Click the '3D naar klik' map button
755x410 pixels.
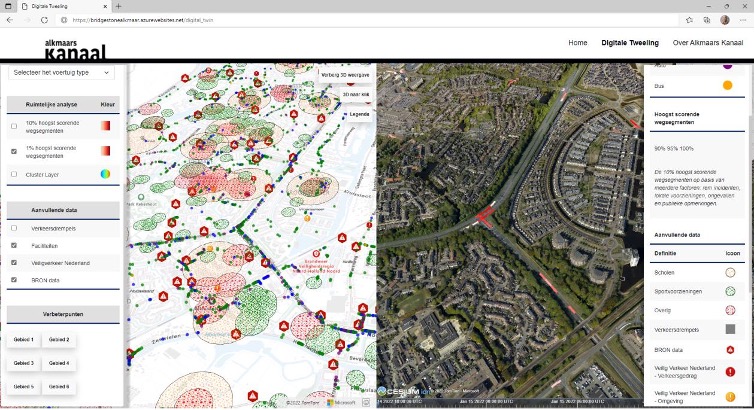[x=355, y=94]
